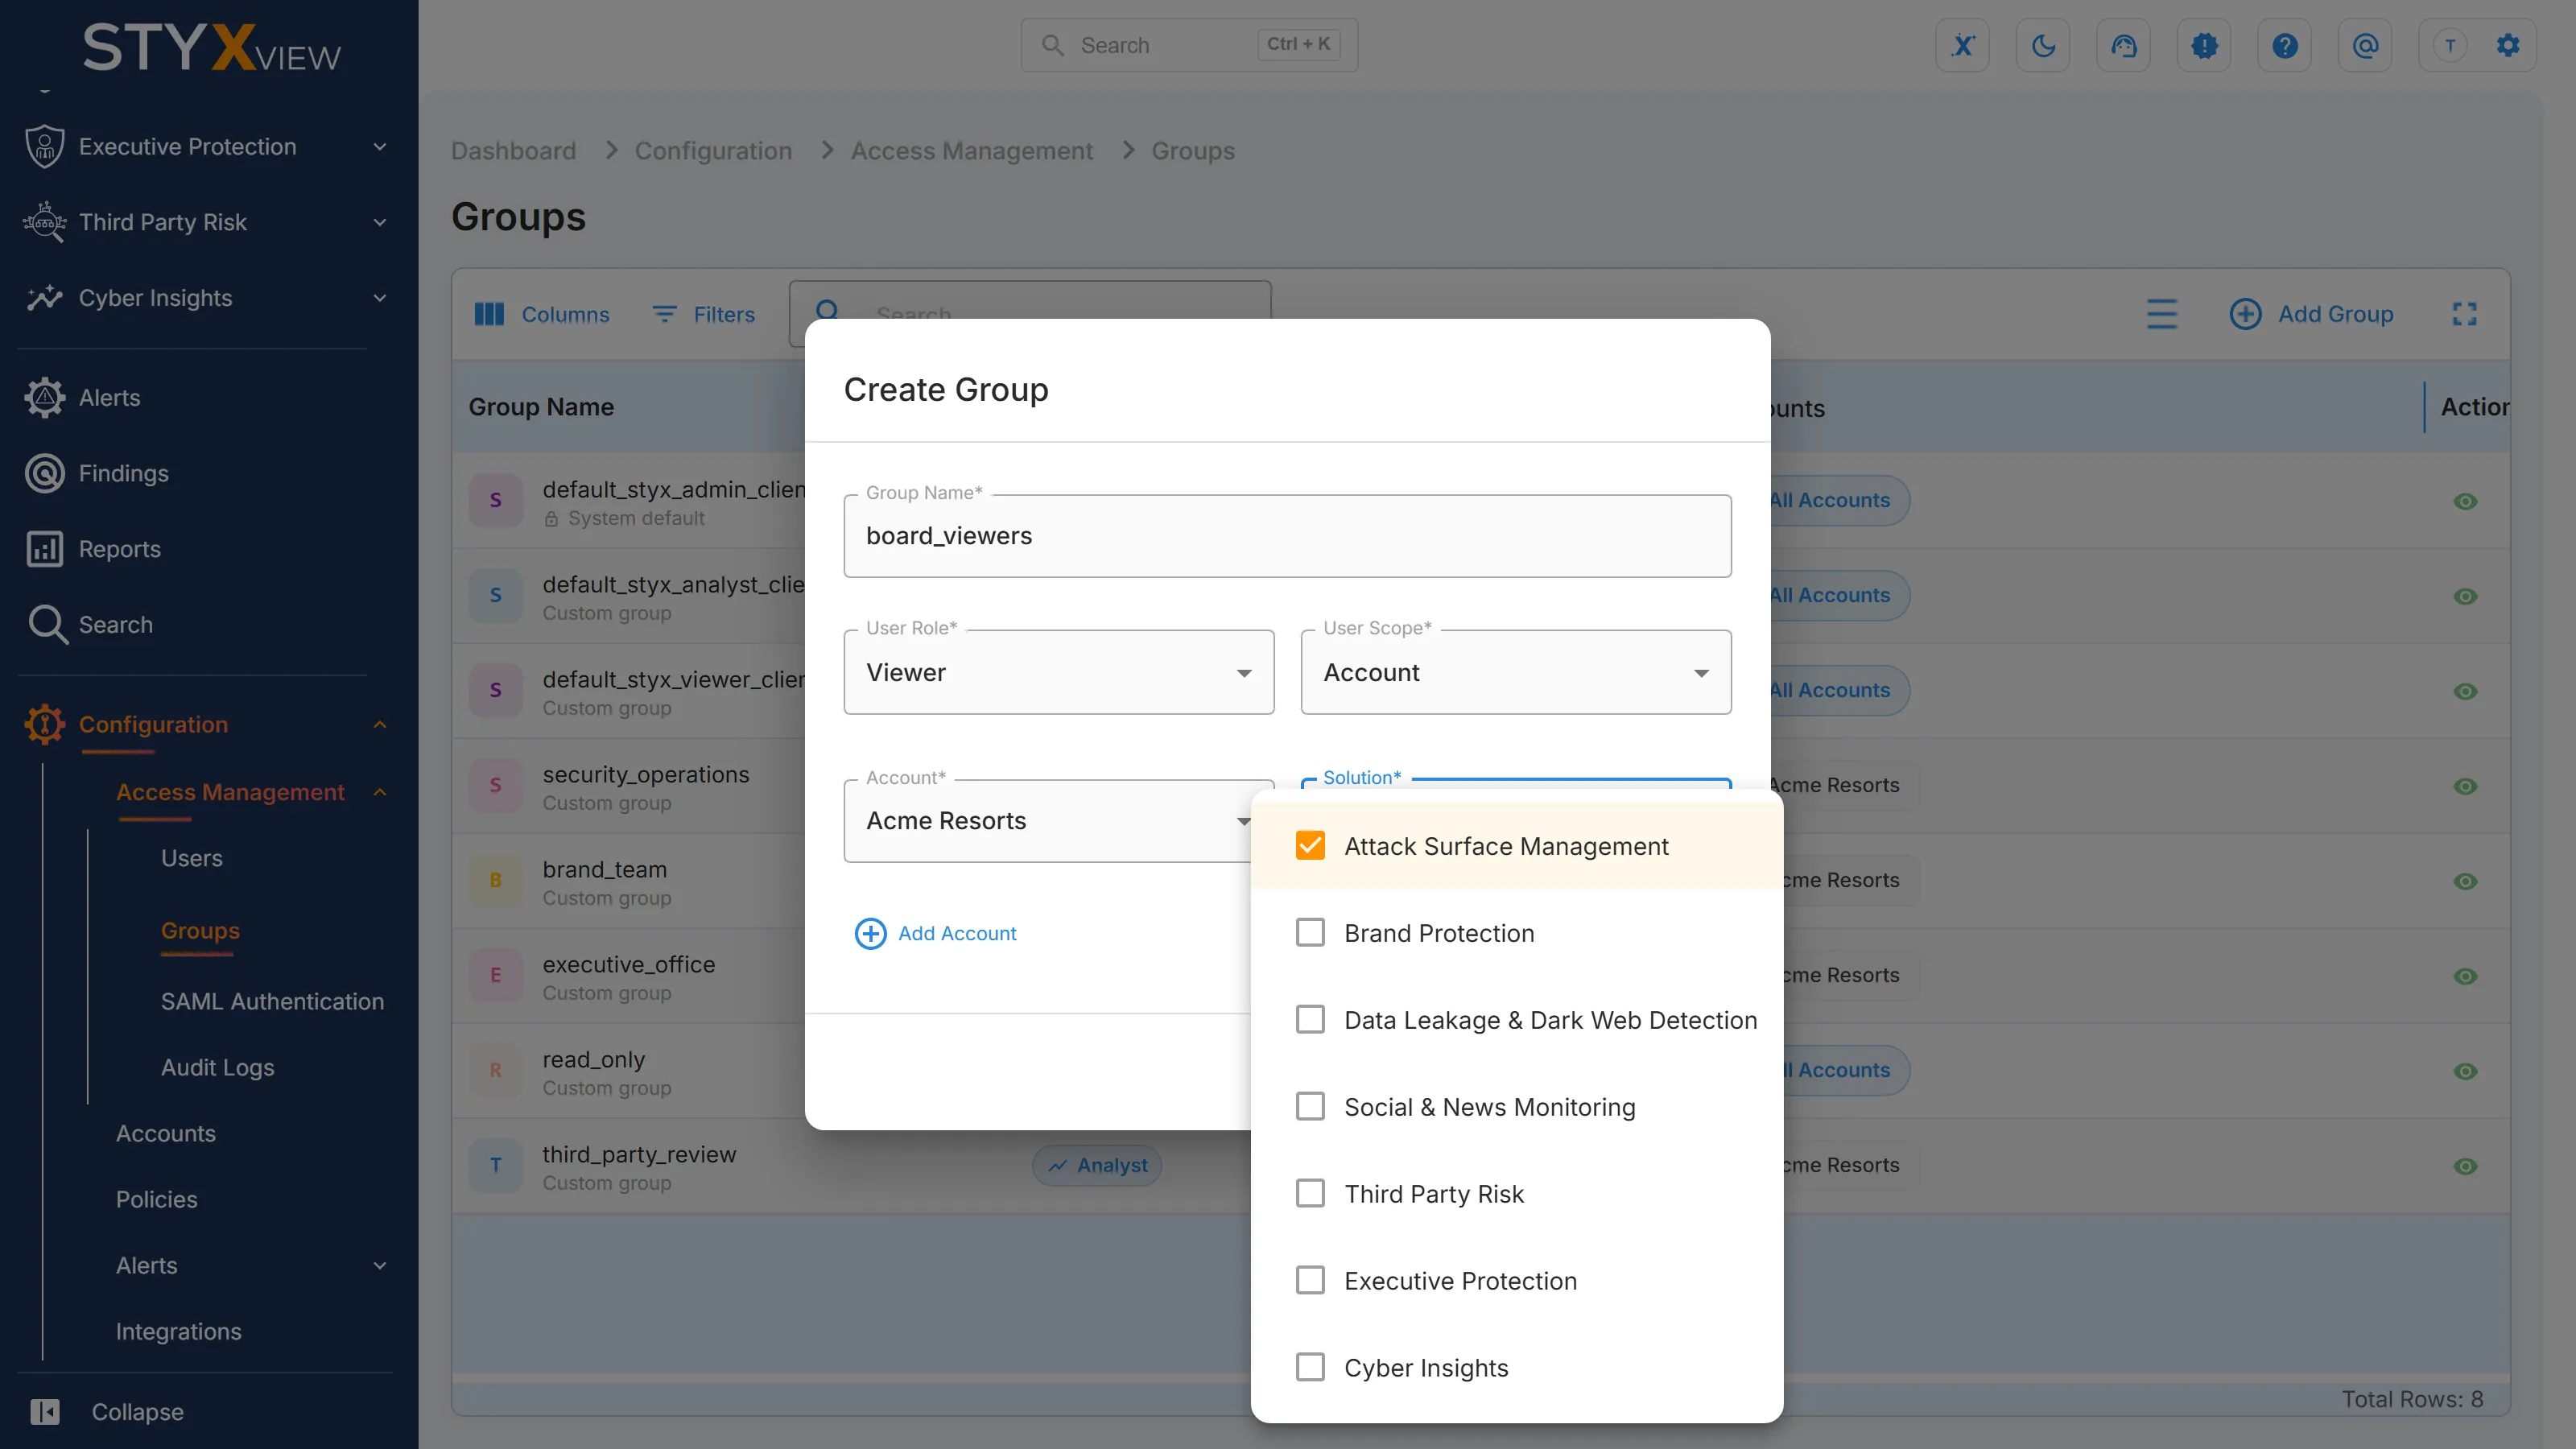2576x1449 pixels.
Task: Click the Group Name input field
Action: [1288, 536]
